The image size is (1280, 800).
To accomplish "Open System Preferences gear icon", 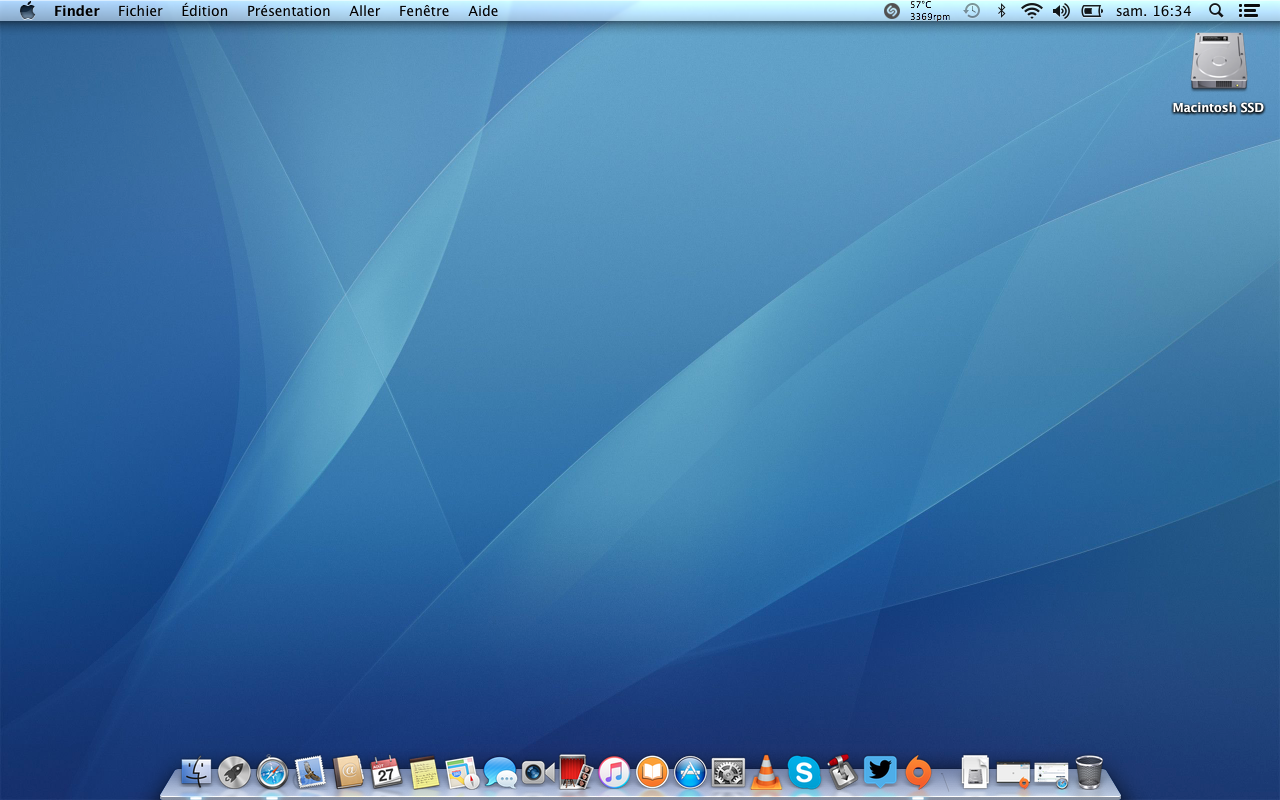I will [728, 772].
